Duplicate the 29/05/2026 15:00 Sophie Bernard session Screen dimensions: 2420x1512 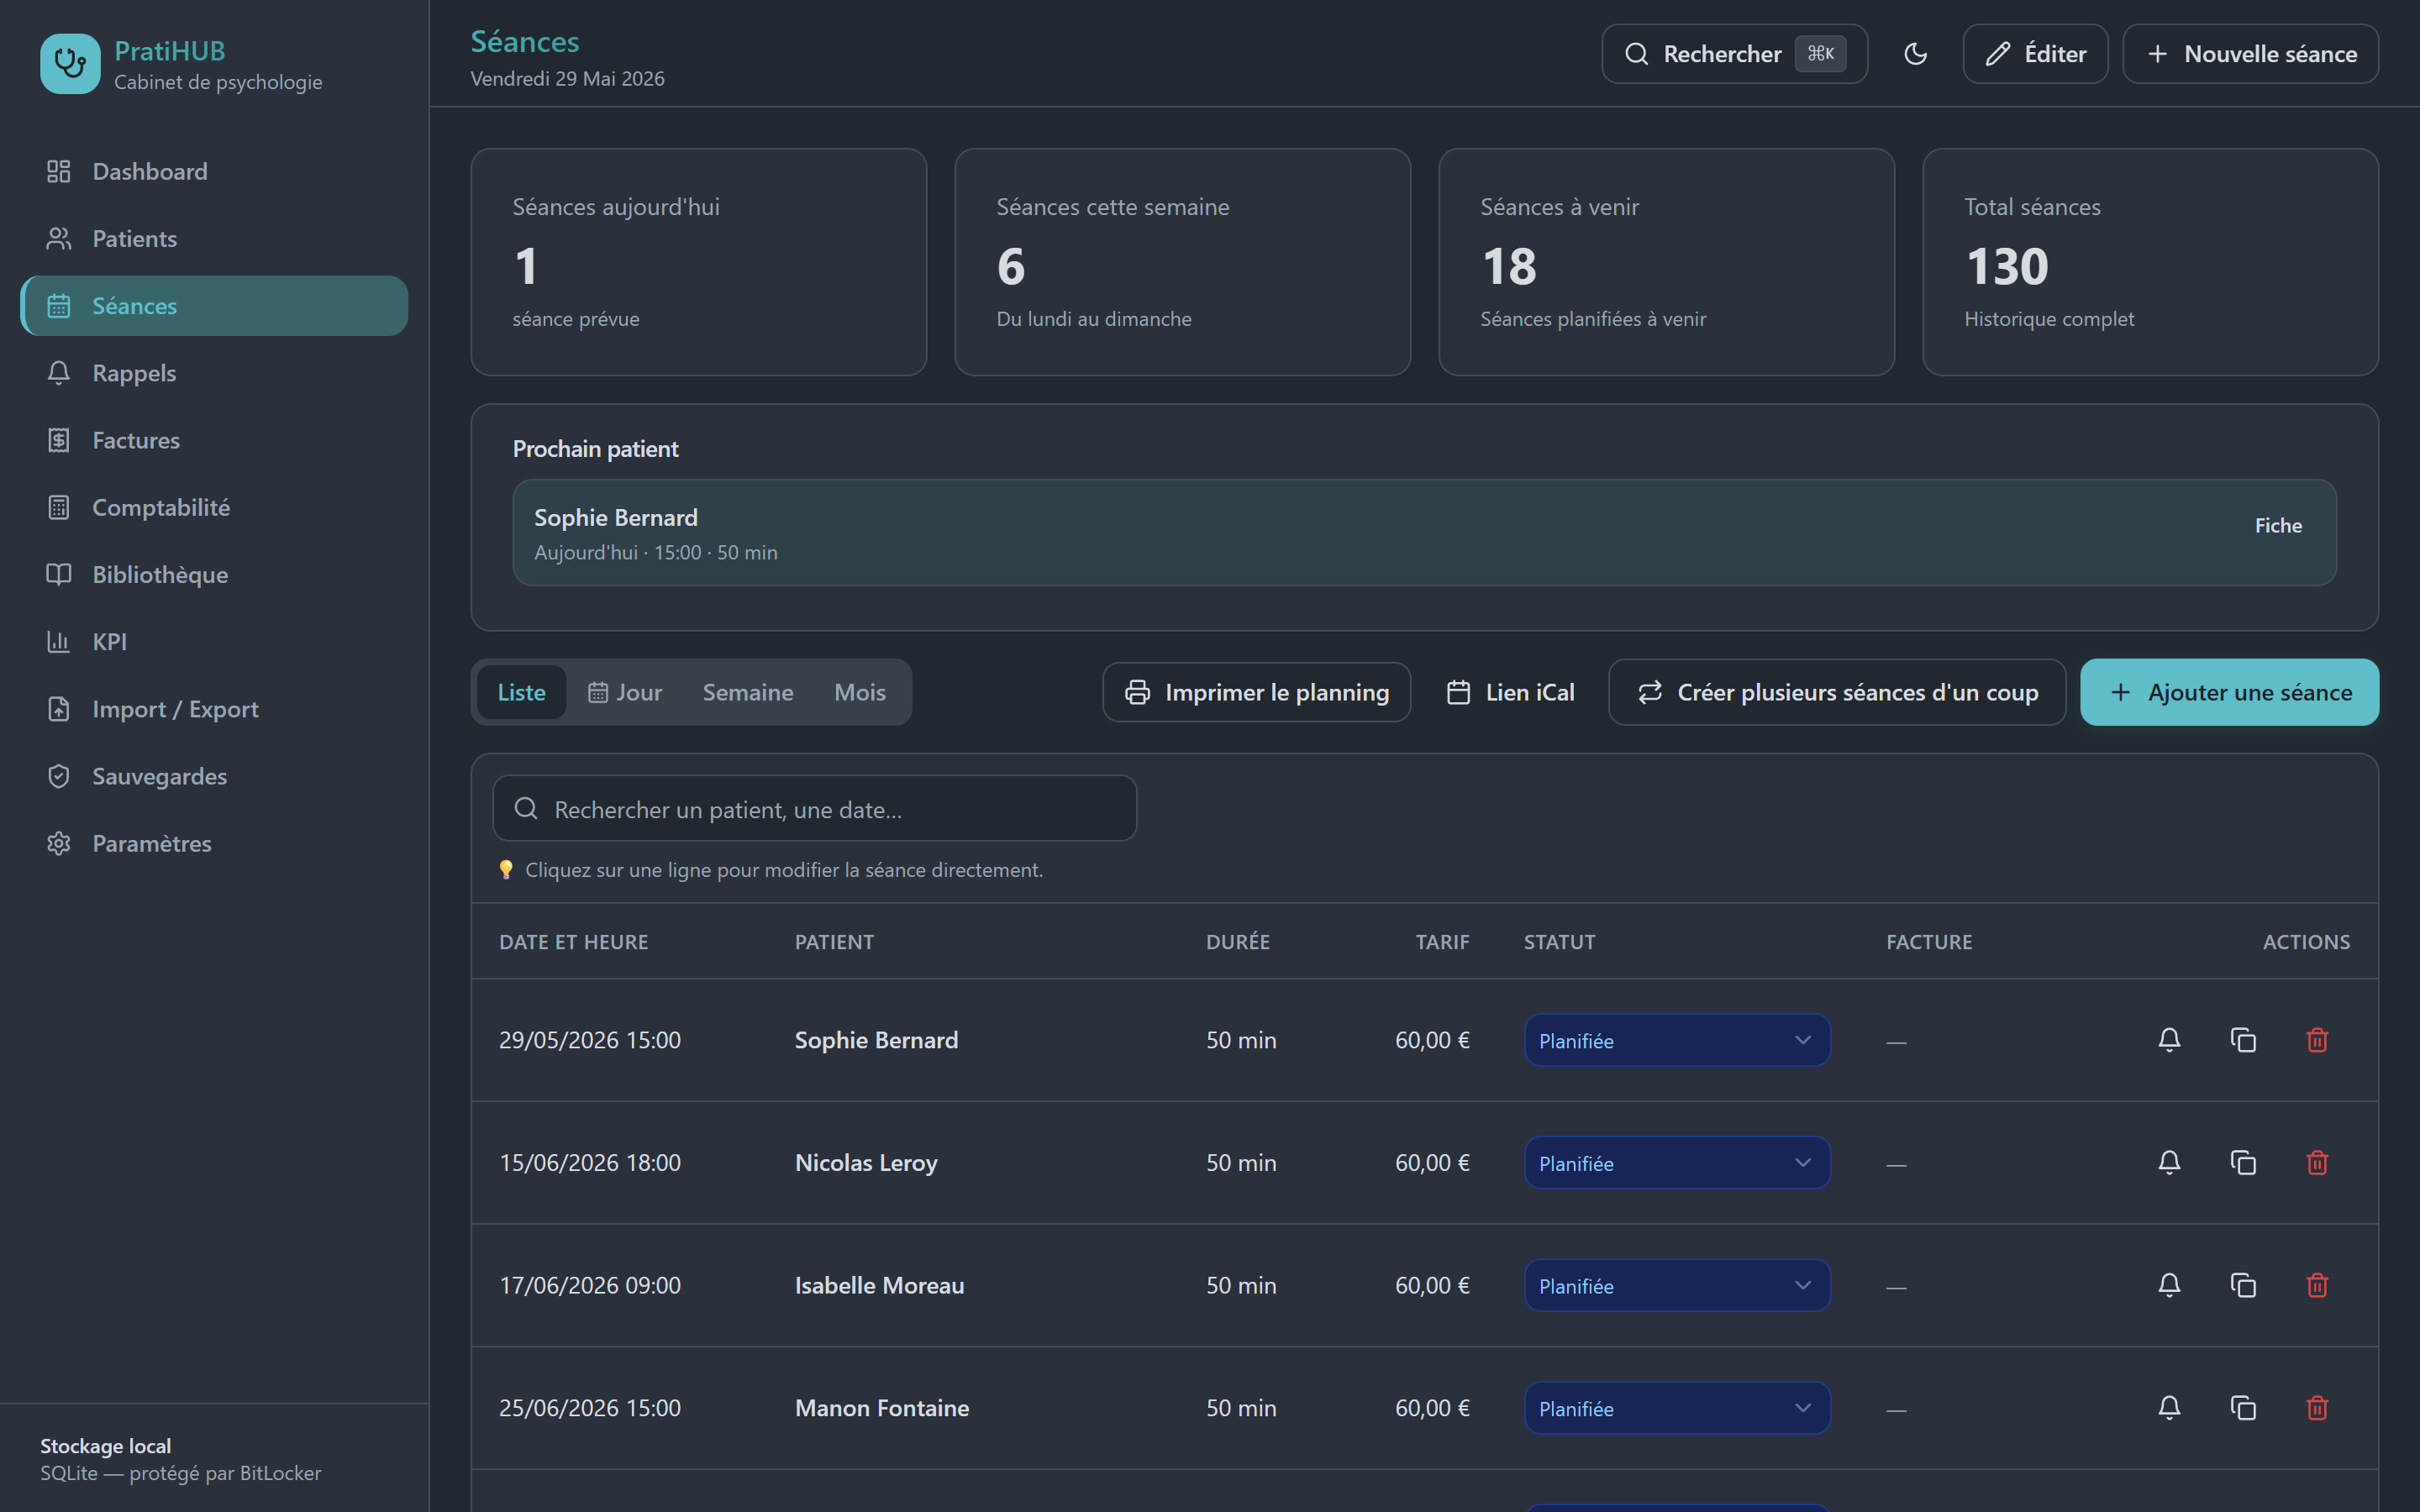pos(2243,1040)
